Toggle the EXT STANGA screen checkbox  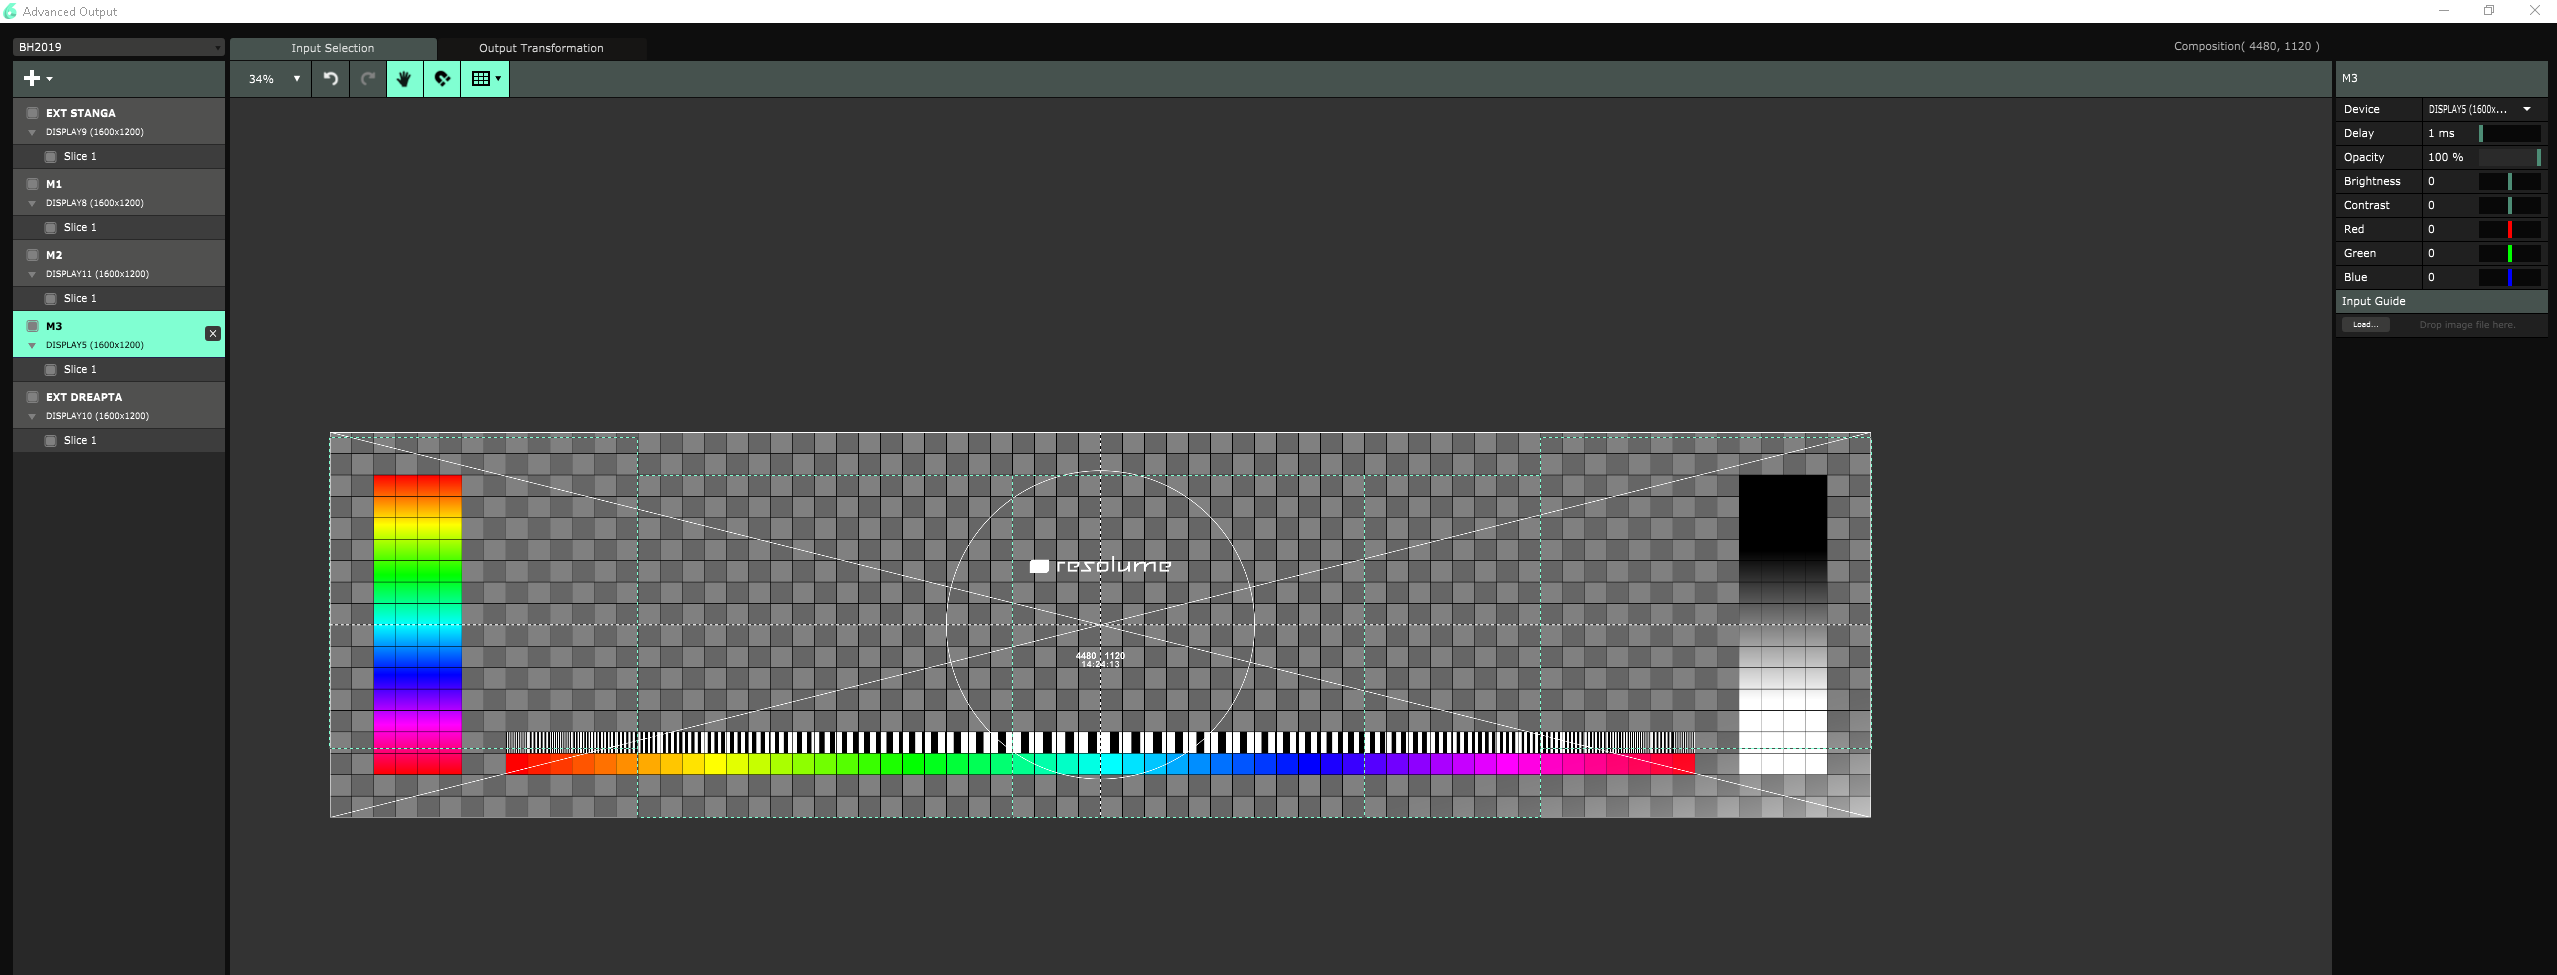[33, 113]
